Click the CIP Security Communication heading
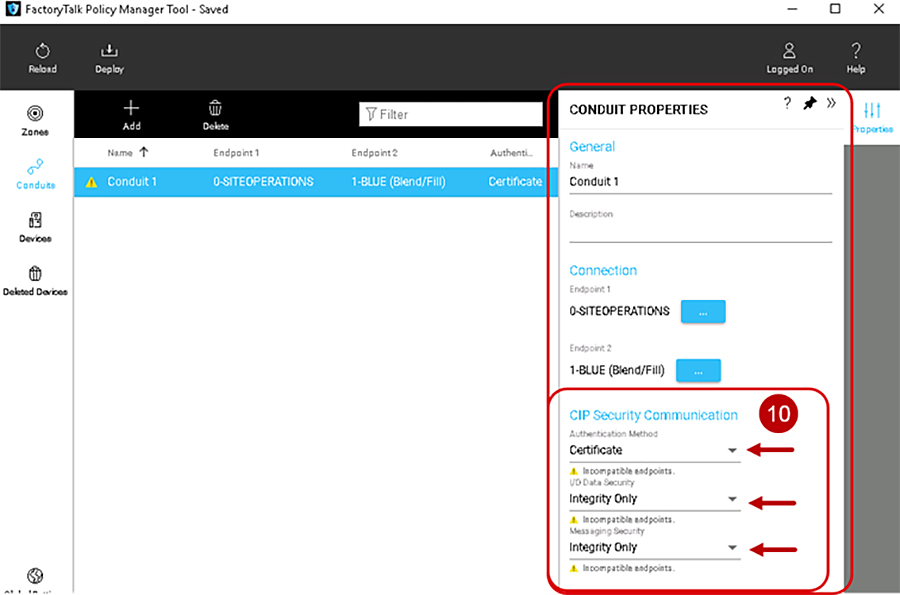 tap(653, 415)
